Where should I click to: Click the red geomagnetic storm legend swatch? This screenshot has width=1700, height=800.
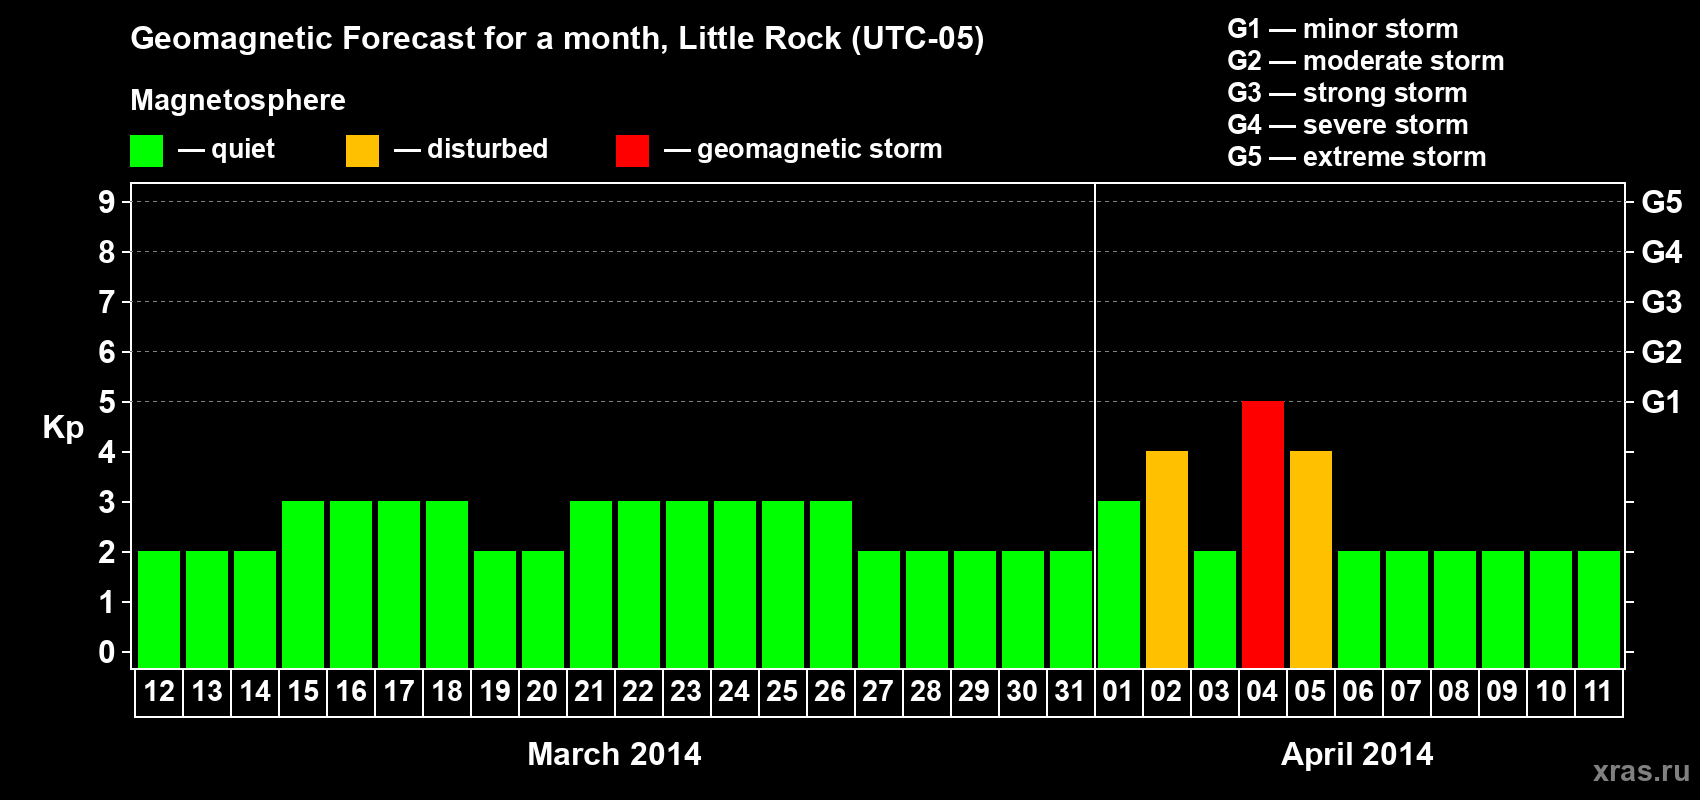point(632,151)
